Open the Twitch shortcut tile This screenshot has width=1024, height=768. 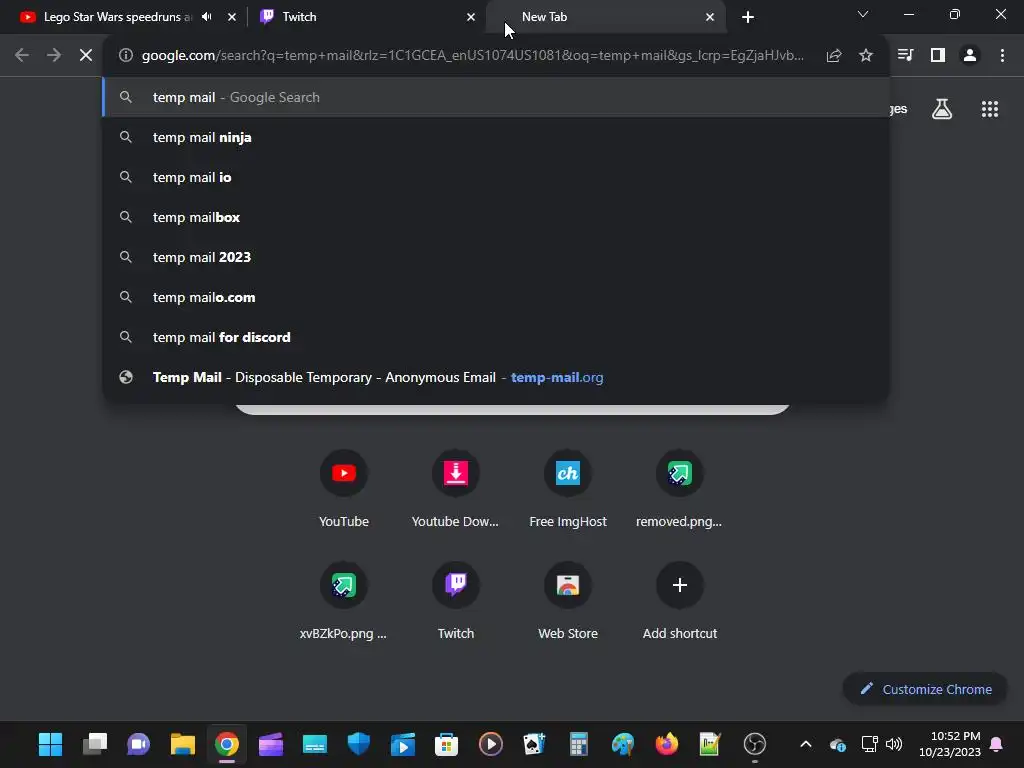tap(455, 600)
